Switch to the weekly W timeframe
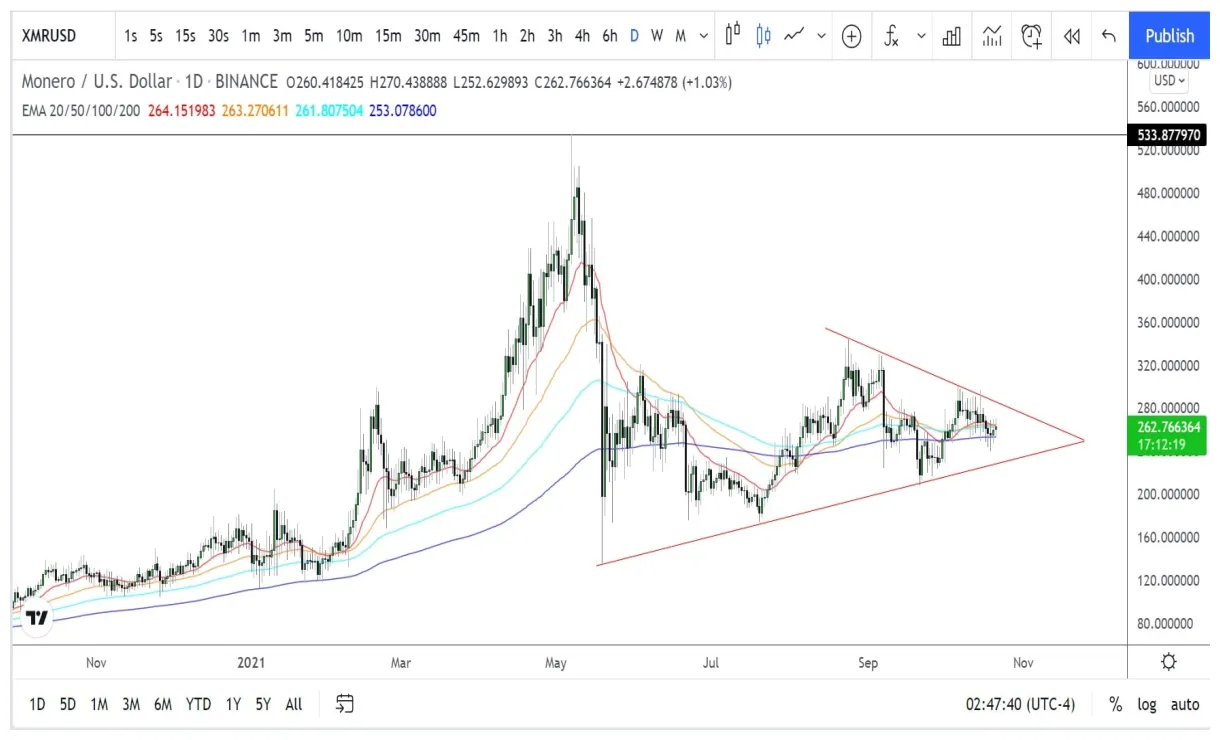 (x=656, y=35)
